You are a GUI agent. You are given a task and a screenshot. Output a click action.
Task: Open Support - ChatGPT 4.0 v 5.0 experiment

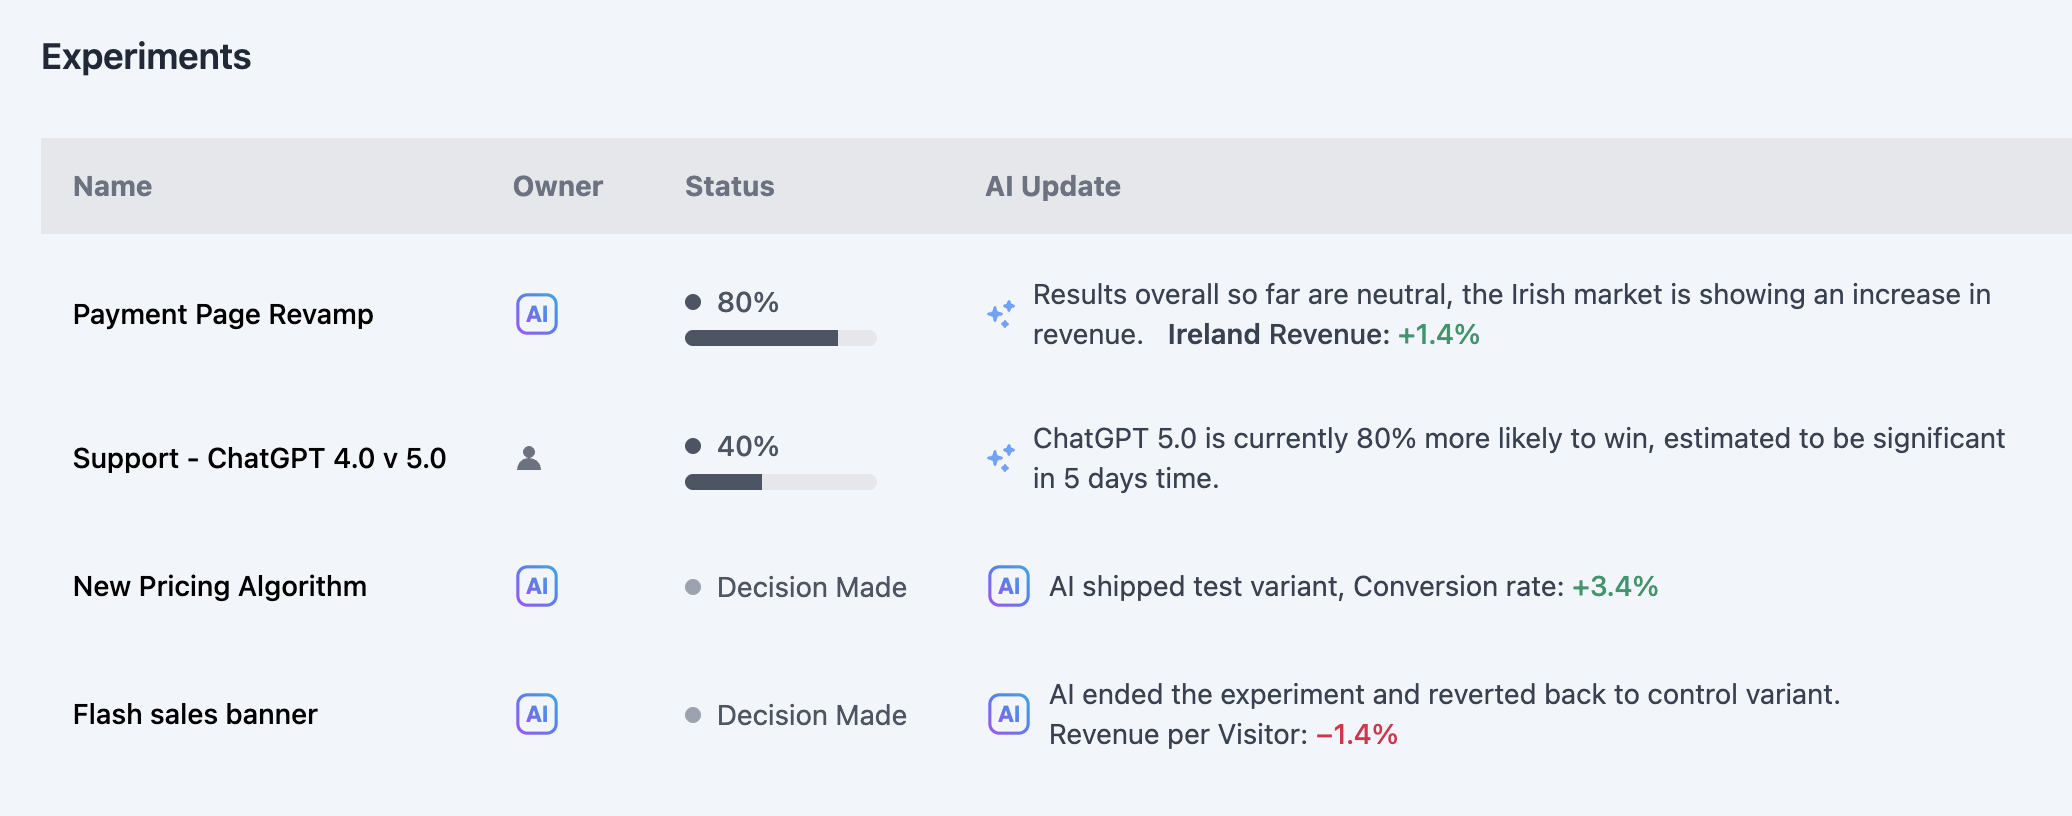(x=259, y=458)
